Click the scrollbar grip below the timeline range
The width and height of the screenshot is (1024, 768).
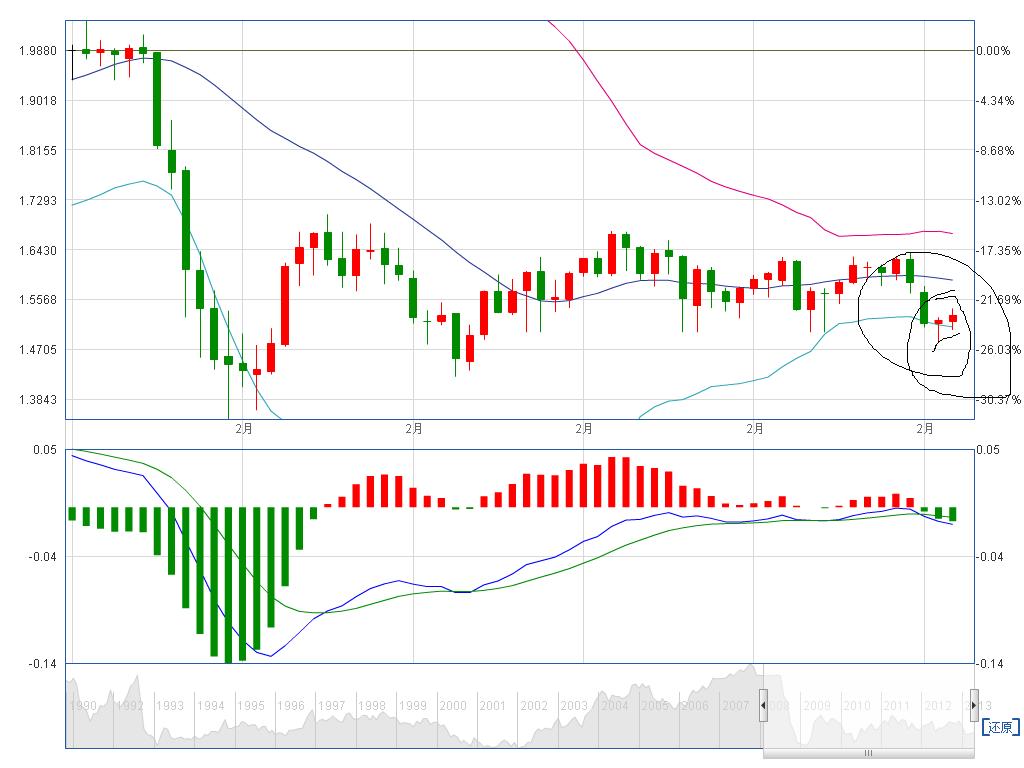[x=868, y=753]
